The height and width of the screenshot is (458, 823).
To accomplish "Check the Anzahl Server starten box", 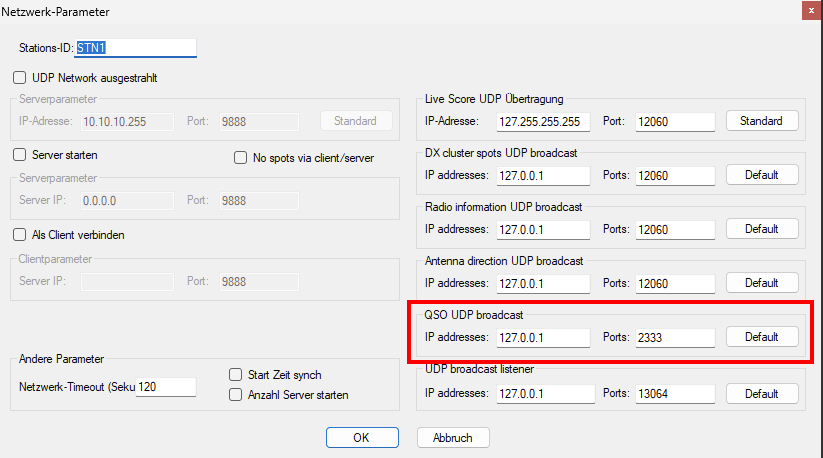I will (236, 395).
